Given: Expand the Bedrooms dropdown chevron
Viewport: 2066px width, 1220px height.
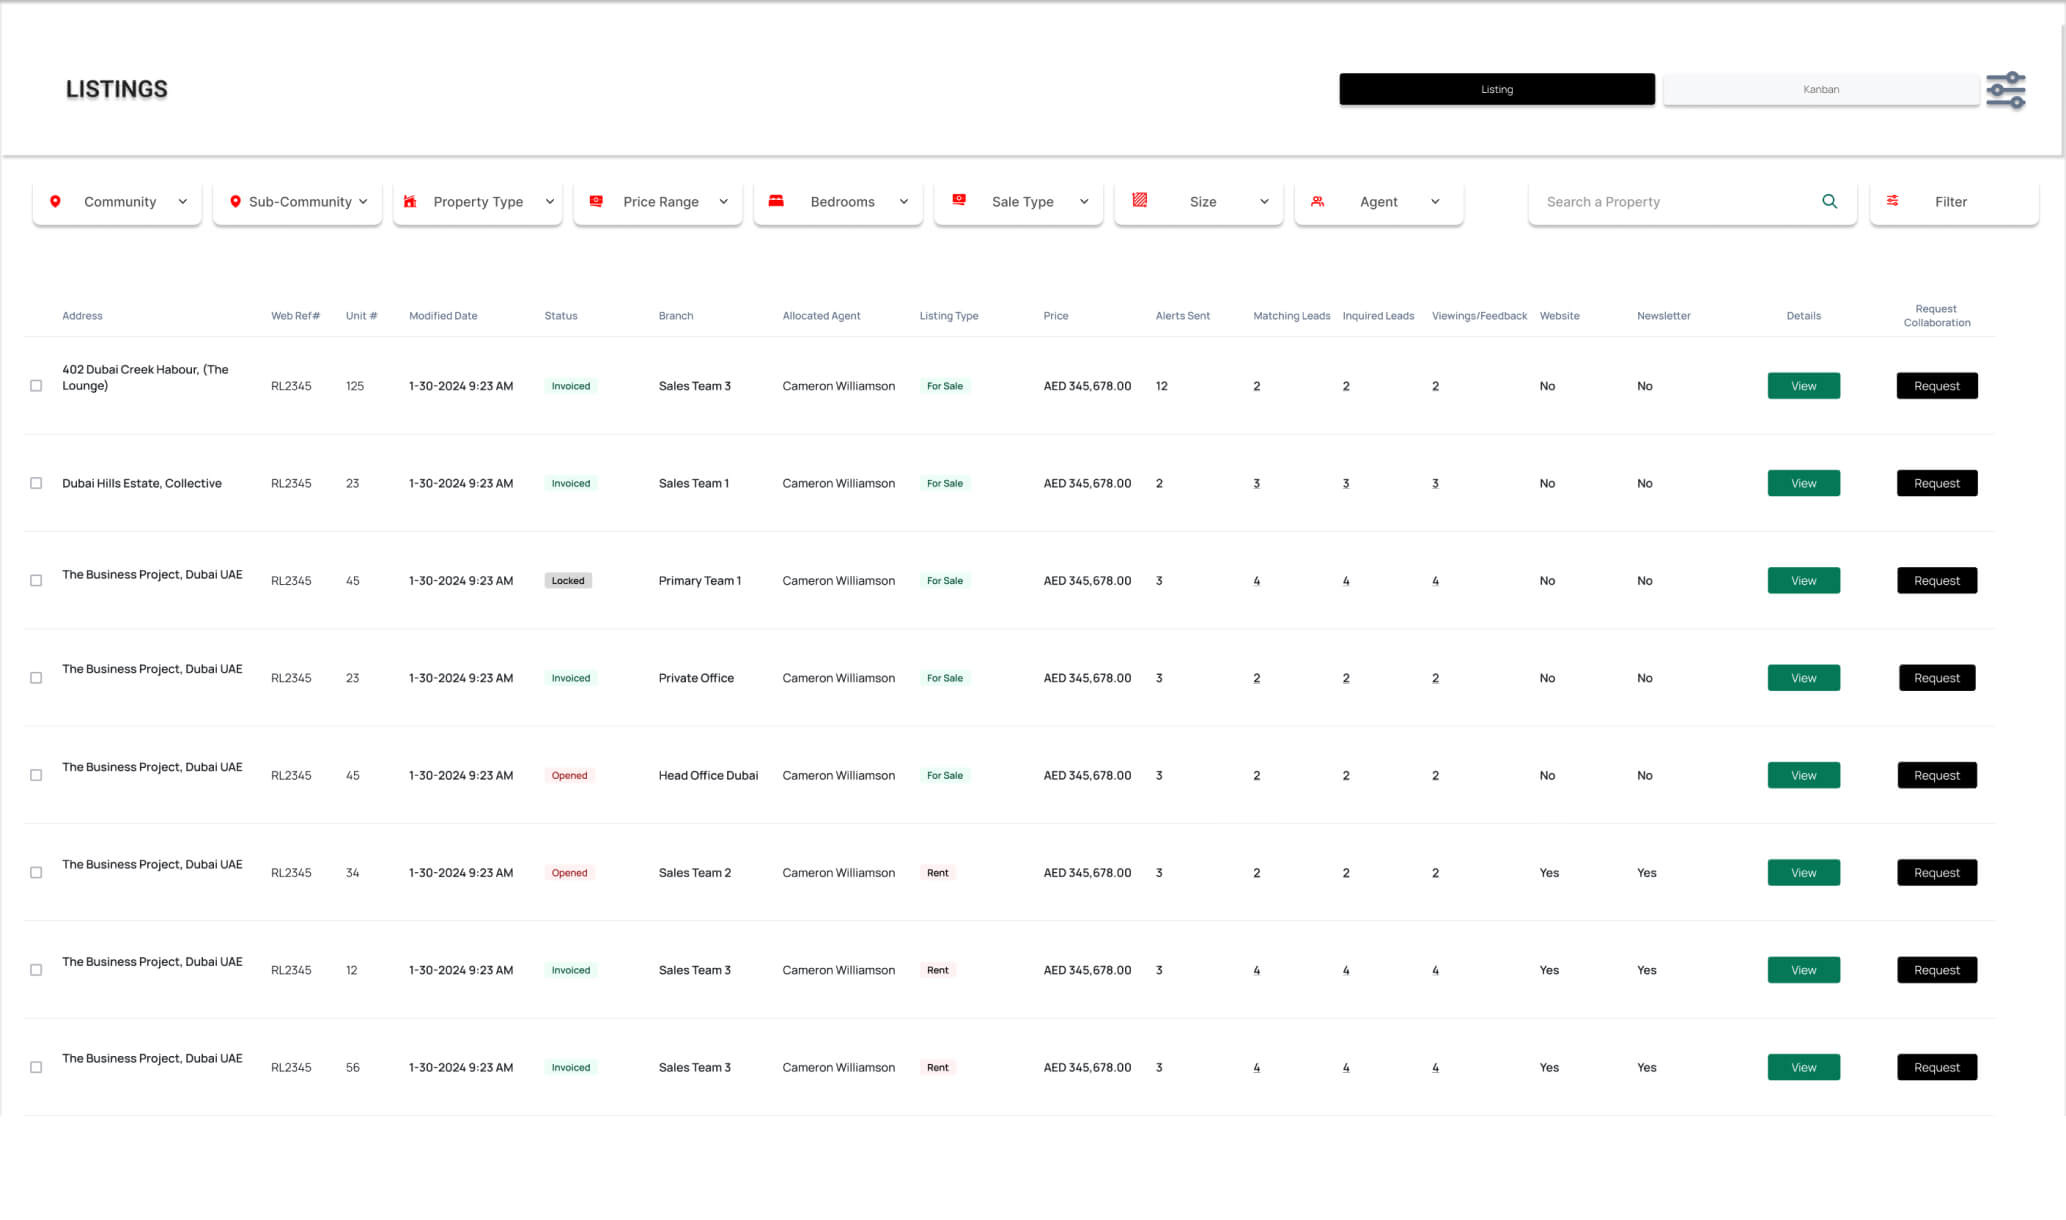Looking at the screenshot, I should (903, 201).
